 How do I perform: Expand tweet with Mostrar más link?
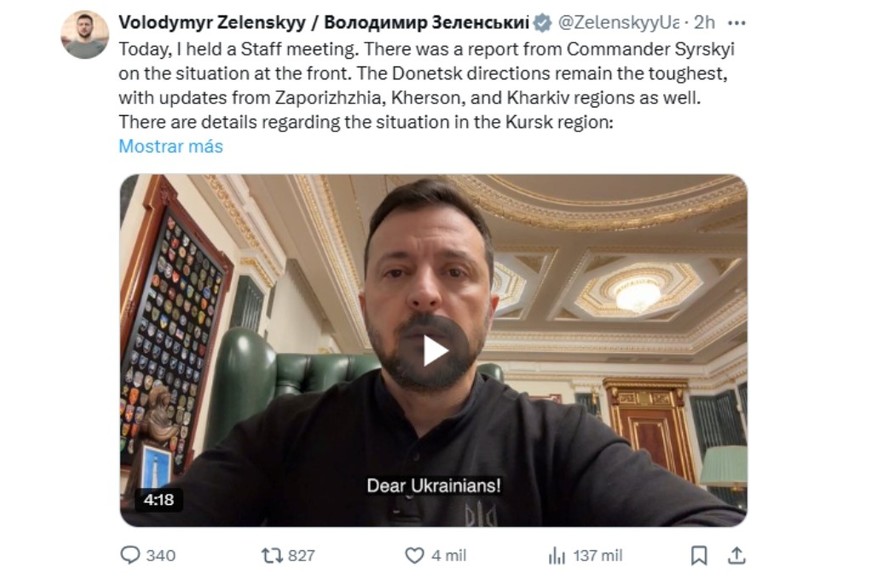click(x=171, y=146)
